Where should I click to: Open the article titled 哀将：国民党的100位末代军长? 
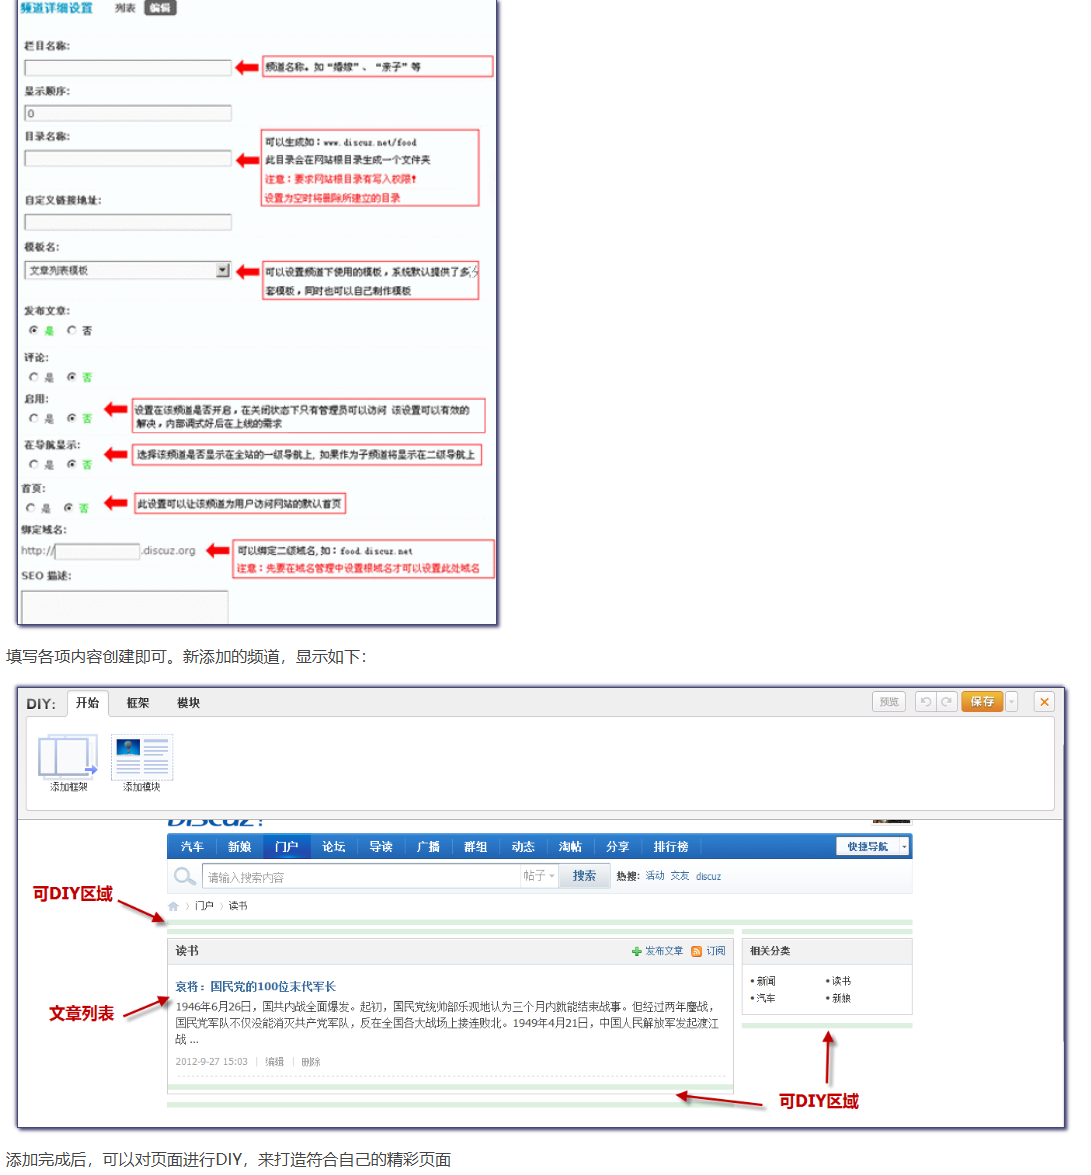(x=256, y=986)
